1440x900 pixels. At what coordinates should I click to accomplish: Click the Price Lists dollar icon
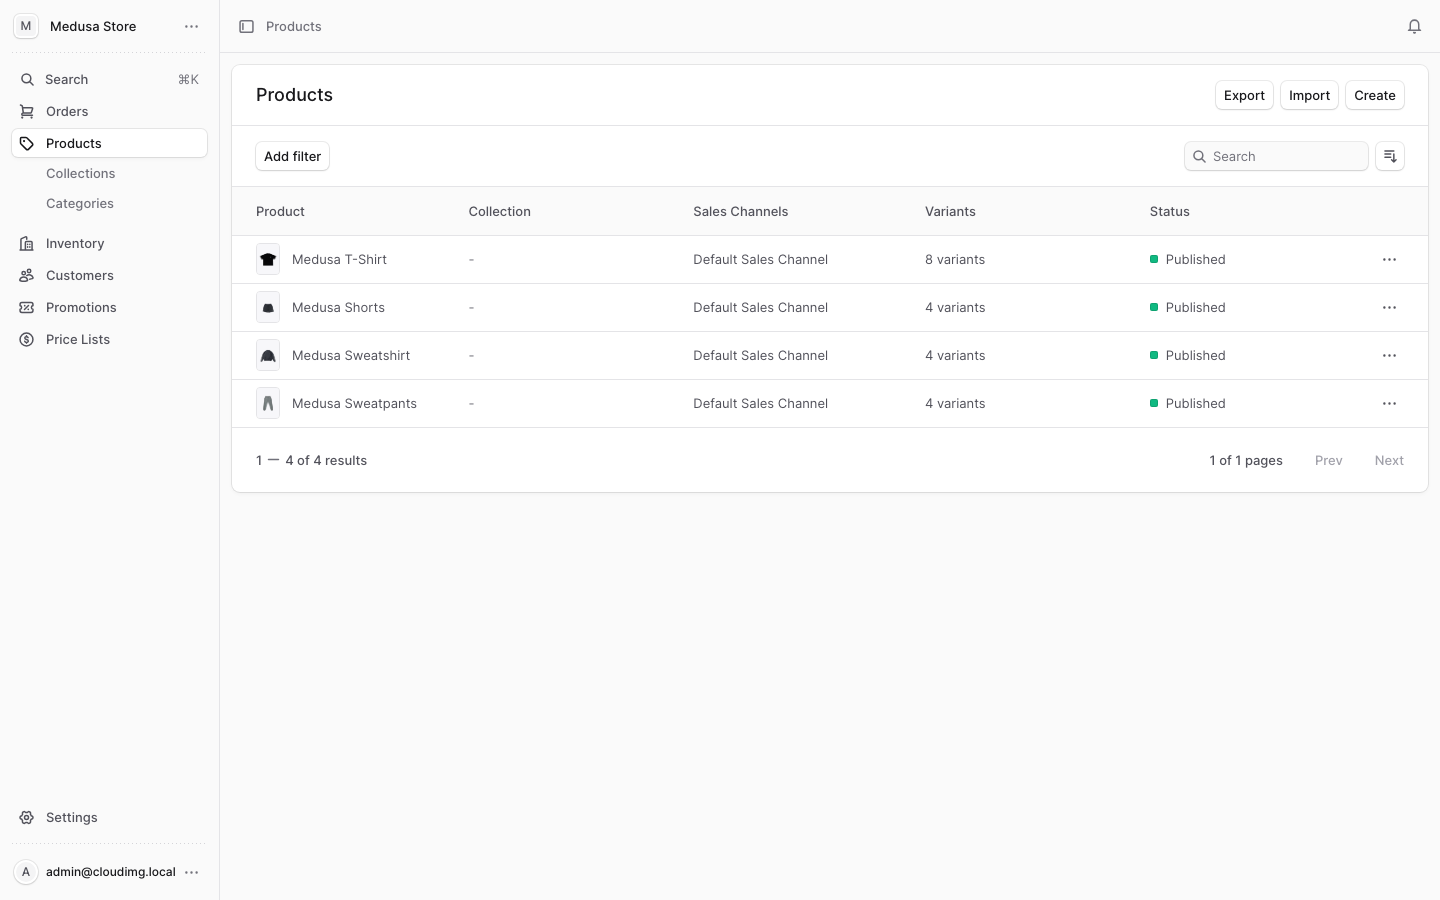click(27, 339)
